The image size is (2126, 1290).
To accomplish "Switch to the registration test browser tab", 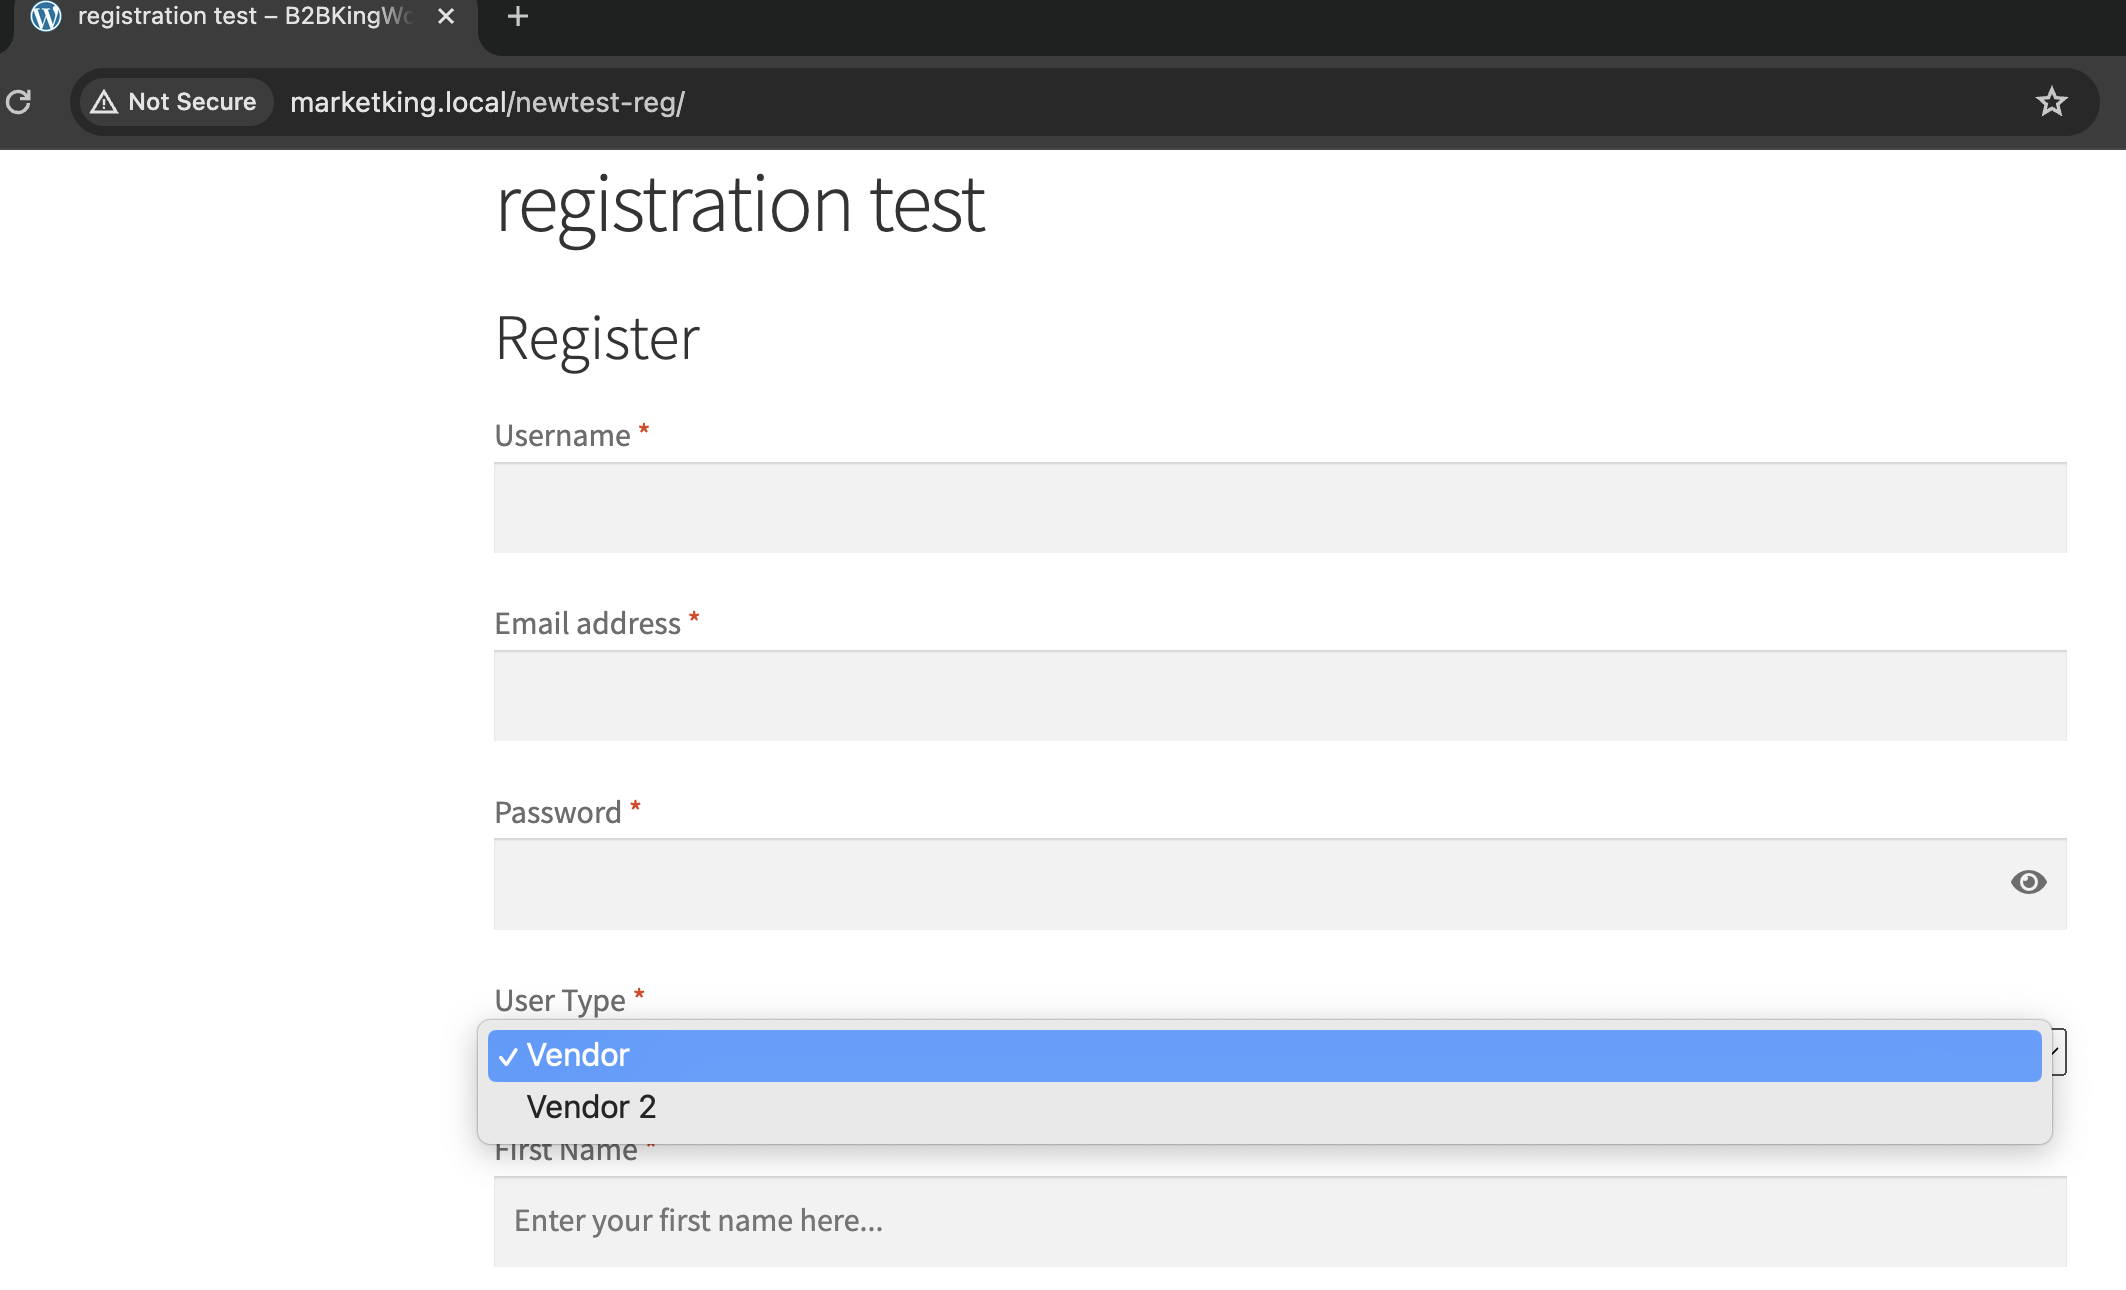I will point(245,18).
